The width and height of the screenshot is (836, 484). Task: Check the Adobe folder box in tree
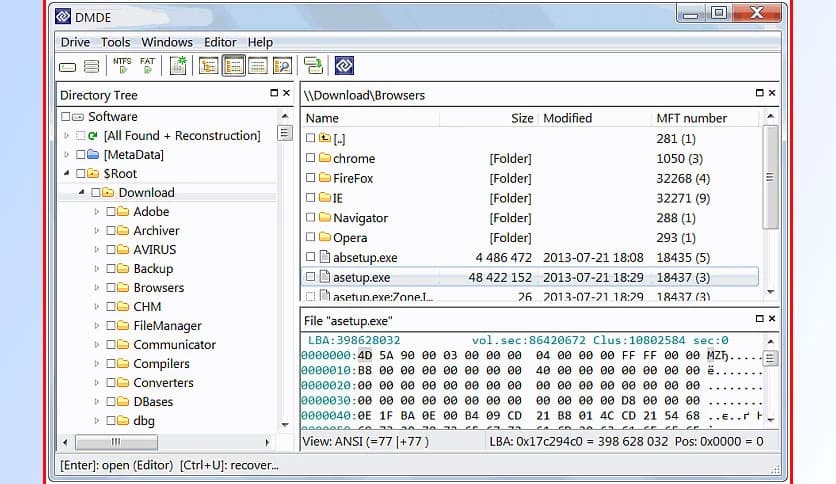tap(111, 212)
